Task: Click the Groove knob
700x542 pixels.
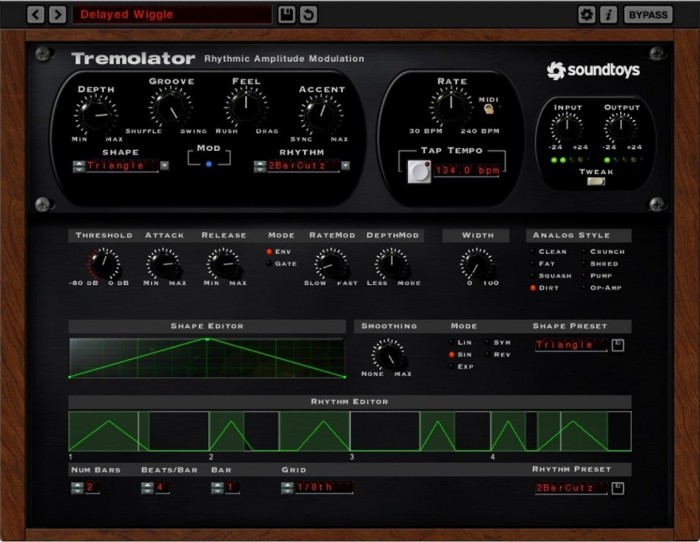Action: point(171,107)
